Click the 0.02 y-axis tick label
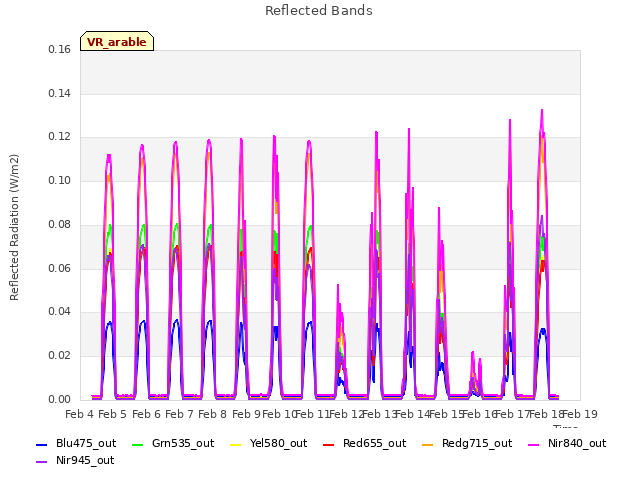The image size is (640, 480). 60,356
